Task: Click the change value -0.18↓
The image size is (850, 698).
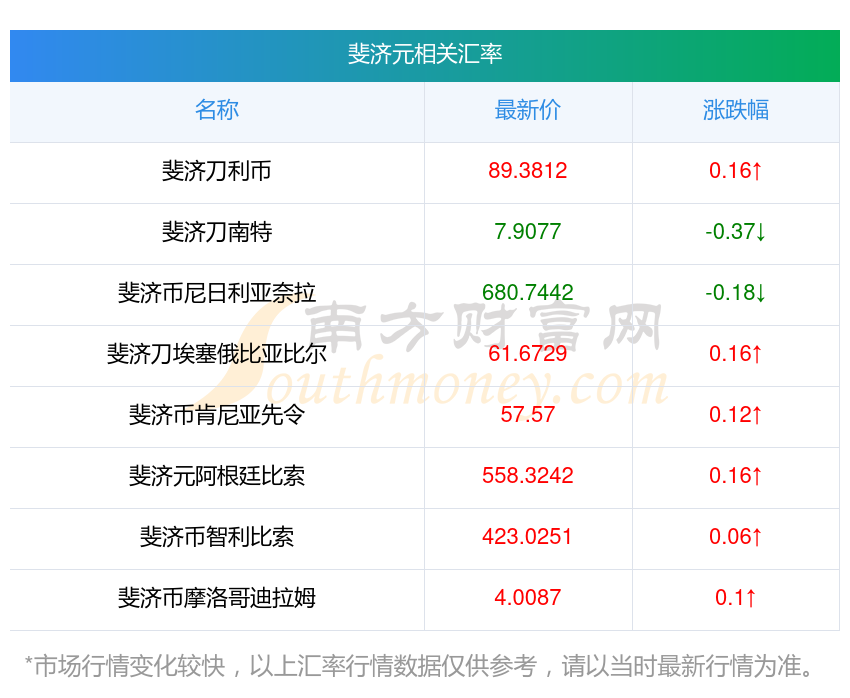Action: click(x=736, y=293)
